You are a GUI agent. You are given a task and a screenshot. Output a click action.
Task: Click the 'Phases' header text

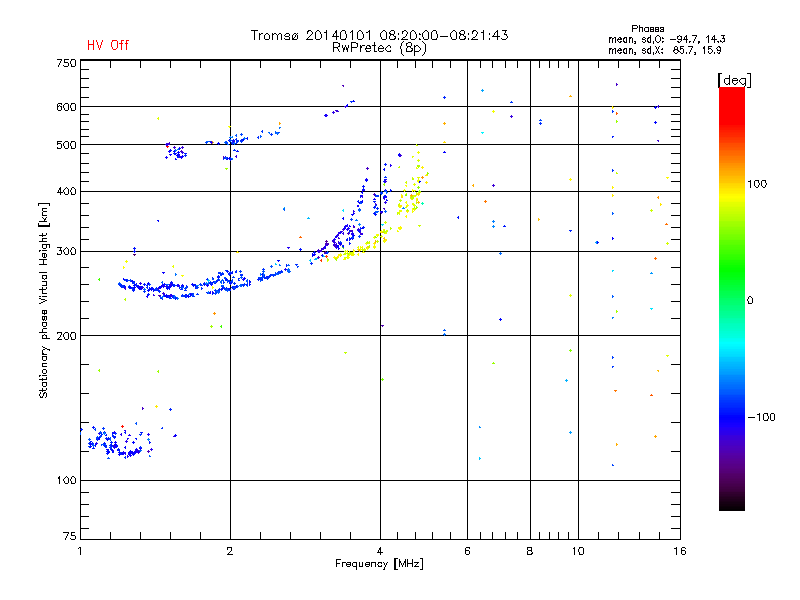click(x=647, y=29)
